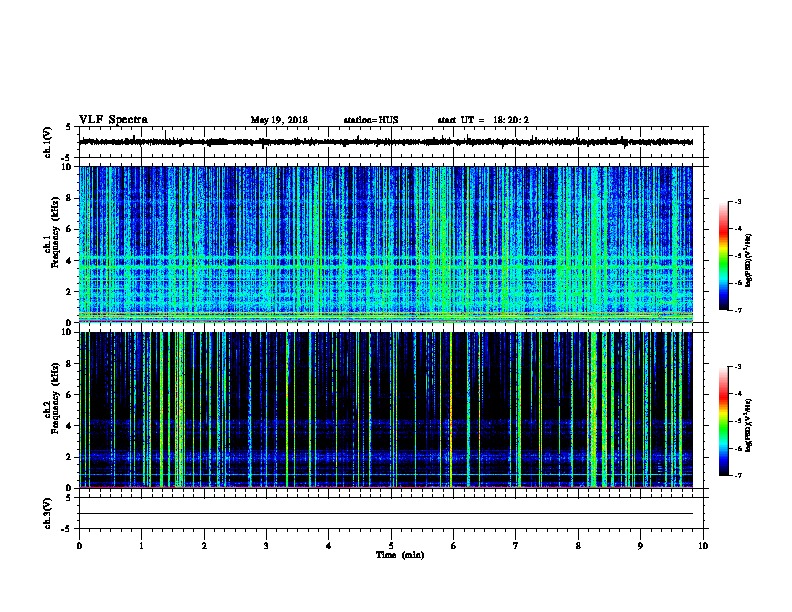The height and width of the screenshot is (612, 792).
Task: Click the ch.1 spectrogram color scale bar
Action: pyautogui.click(x=724, y=256)
